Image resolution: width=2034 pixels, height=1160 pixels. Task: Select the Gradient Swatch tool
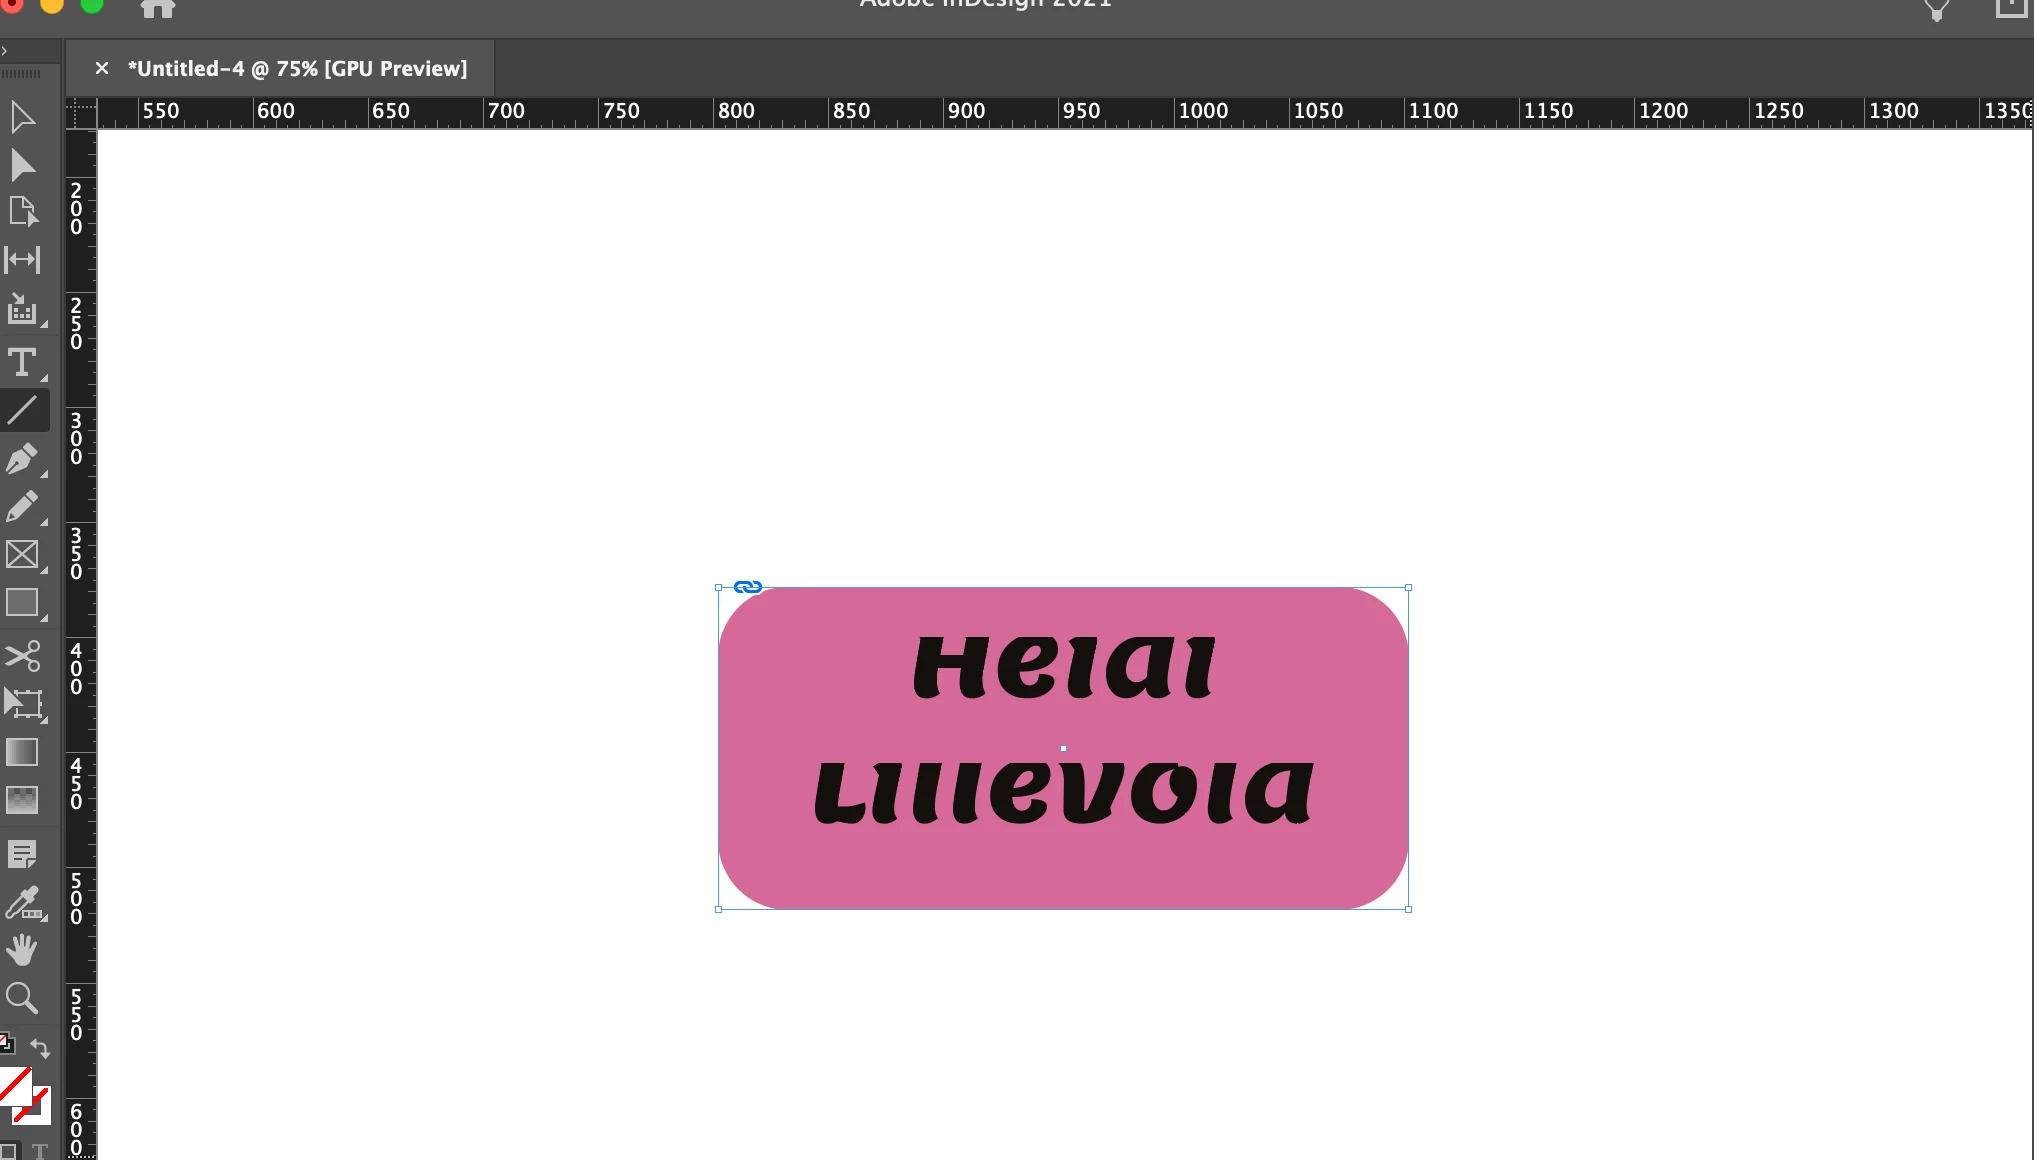22,752
